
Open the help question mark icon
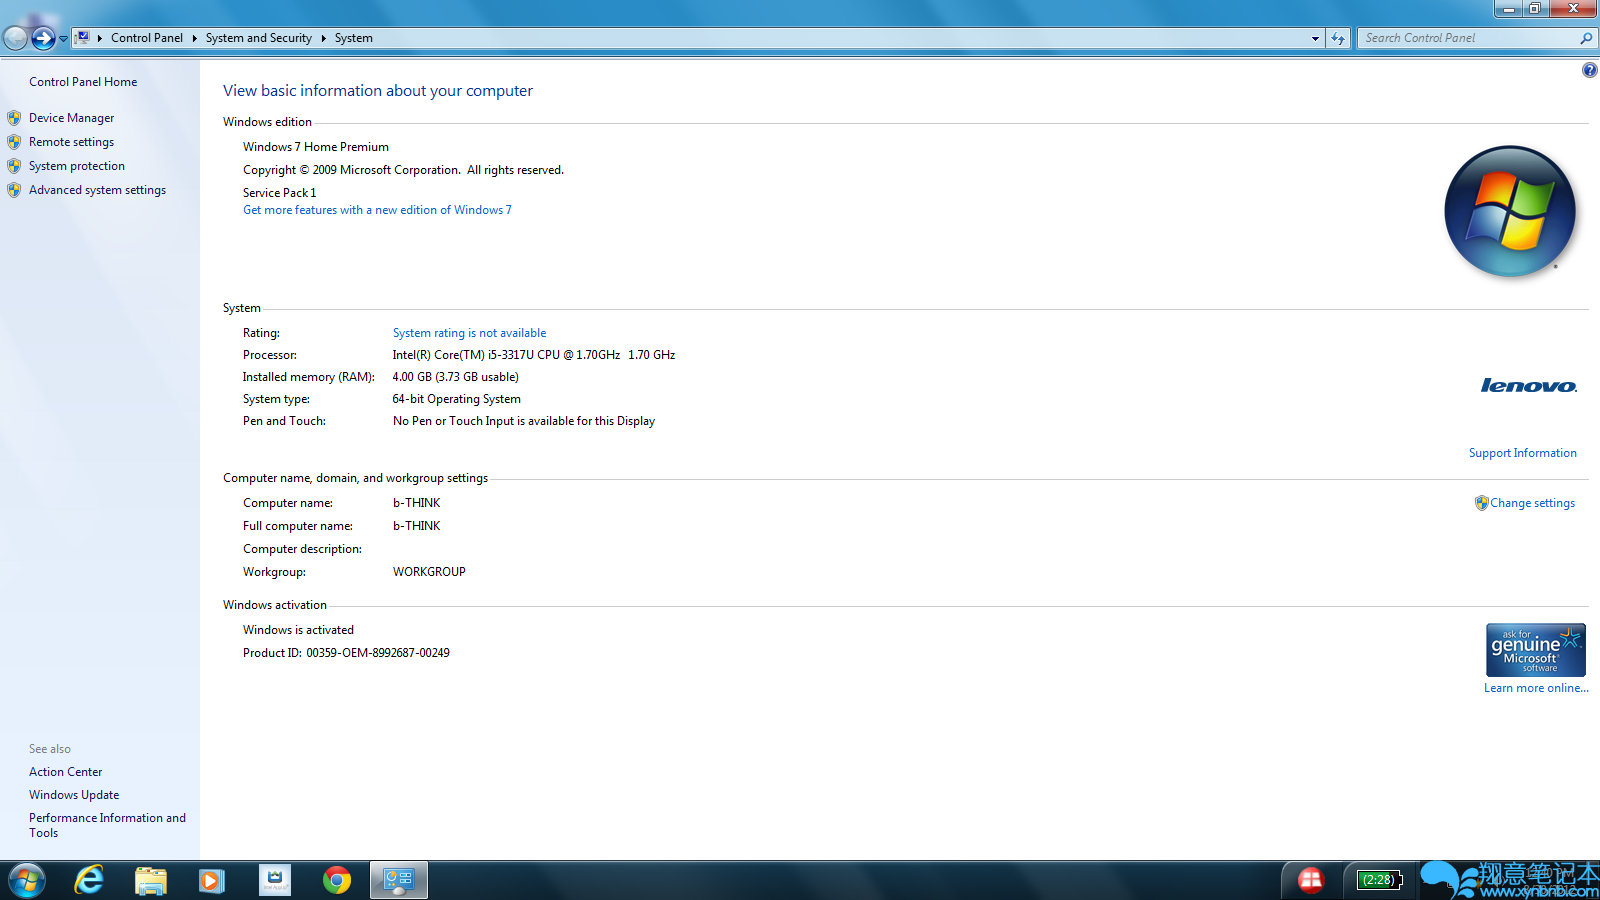click(x=1589, y=70)
